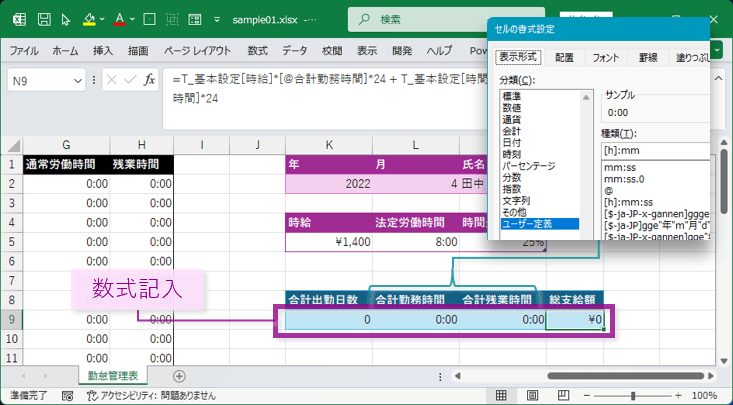733x405 pixels.
Task: Switch to Page Break Preview icon
Action: [563, 396]
